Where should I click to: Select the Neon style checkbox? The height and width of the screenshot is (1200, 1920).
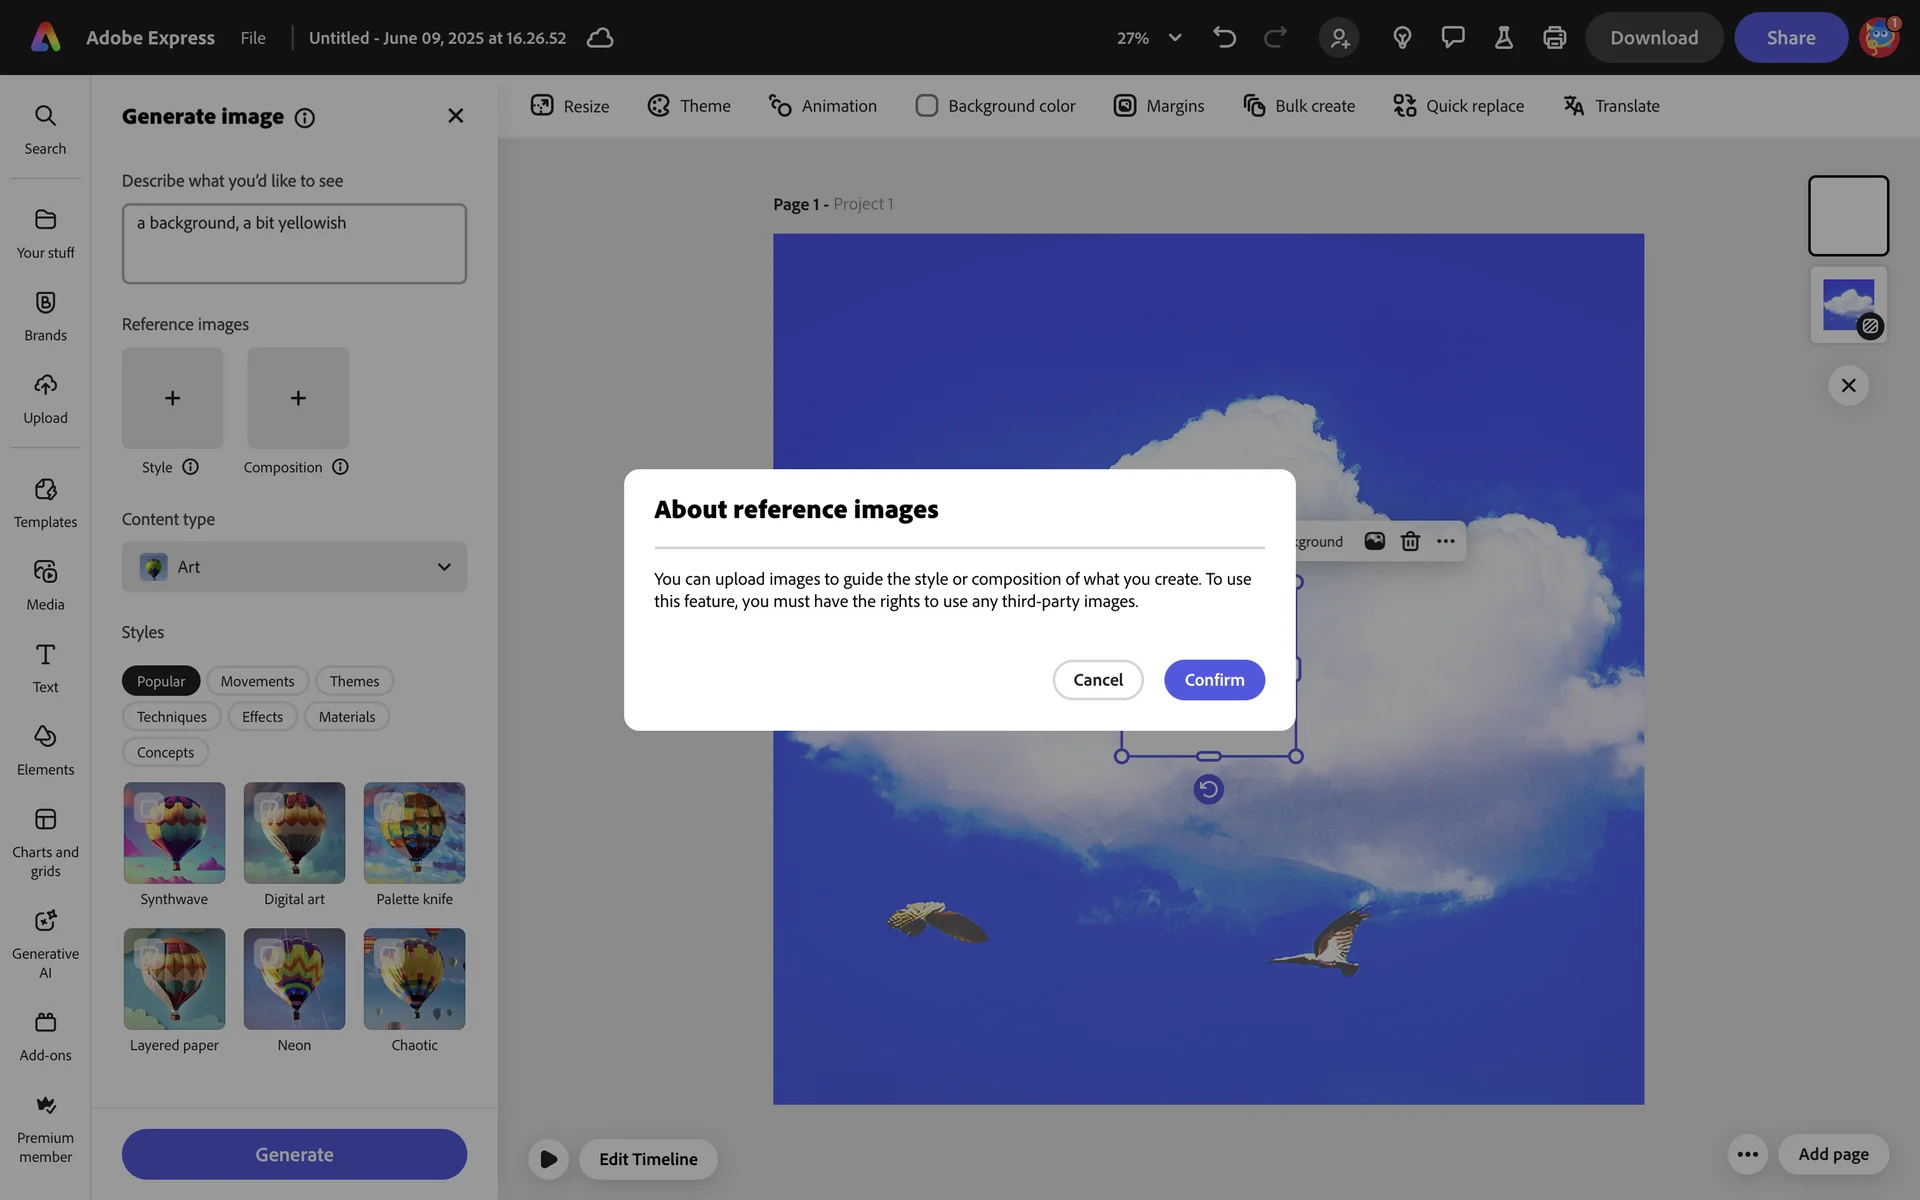click(x=269, y=953)
